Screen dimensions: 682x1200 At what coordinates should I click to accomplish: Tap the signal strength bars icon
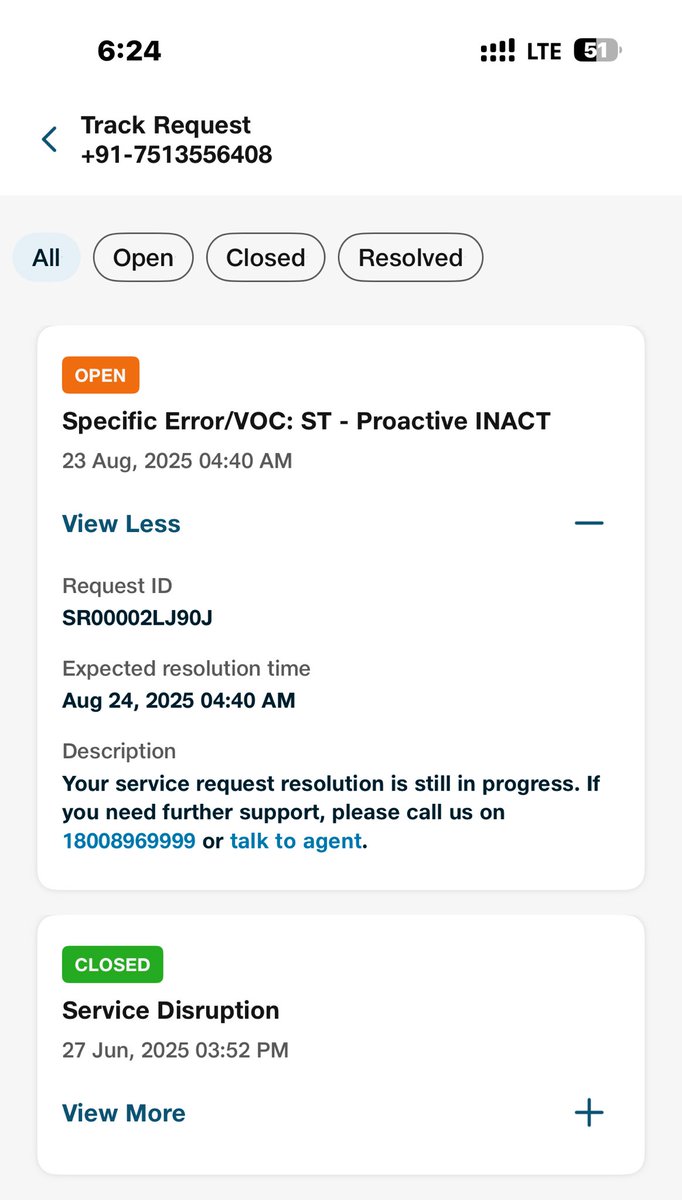(498, 51)
